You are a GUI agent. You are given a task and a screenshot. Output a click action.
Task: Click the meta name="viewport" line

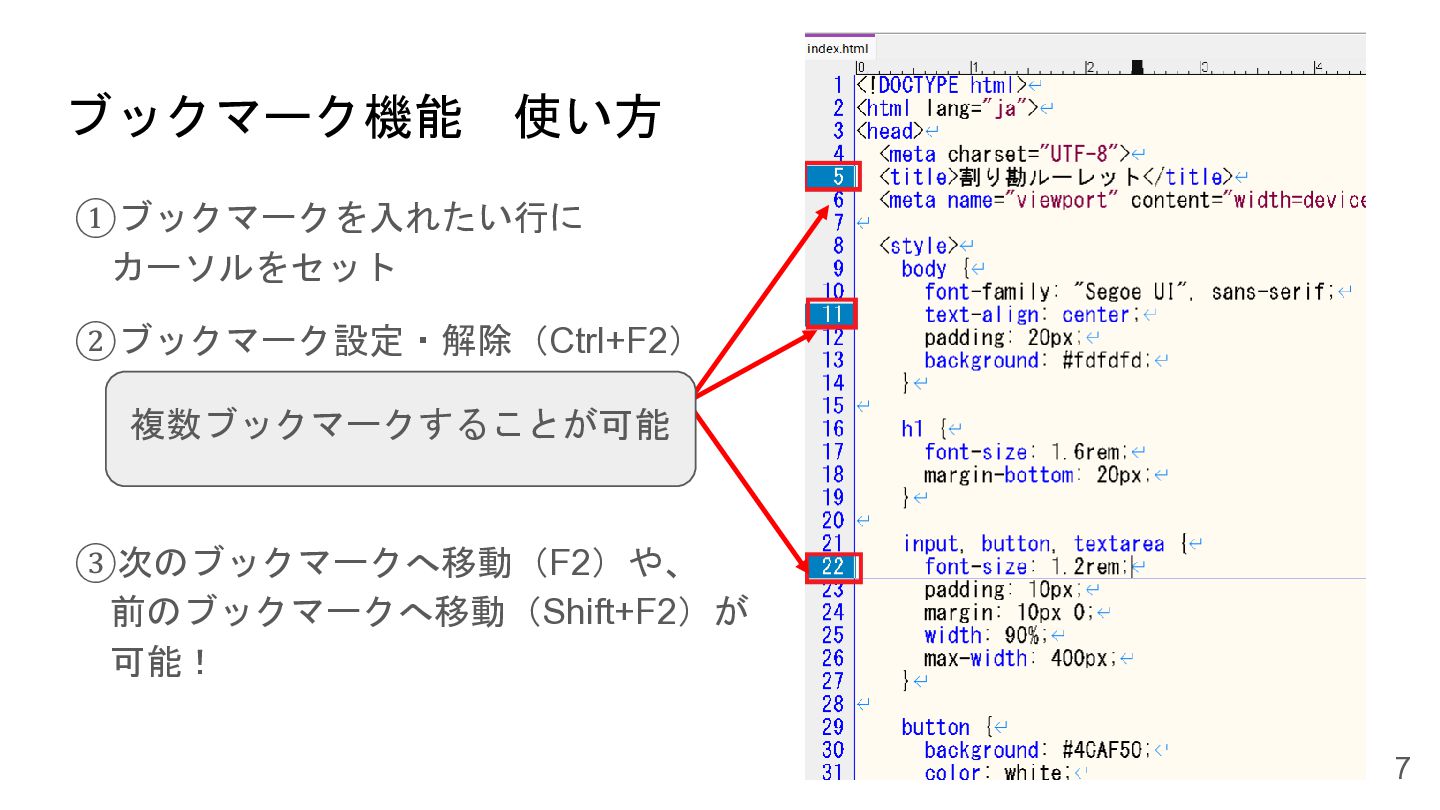click(1122, 200)
